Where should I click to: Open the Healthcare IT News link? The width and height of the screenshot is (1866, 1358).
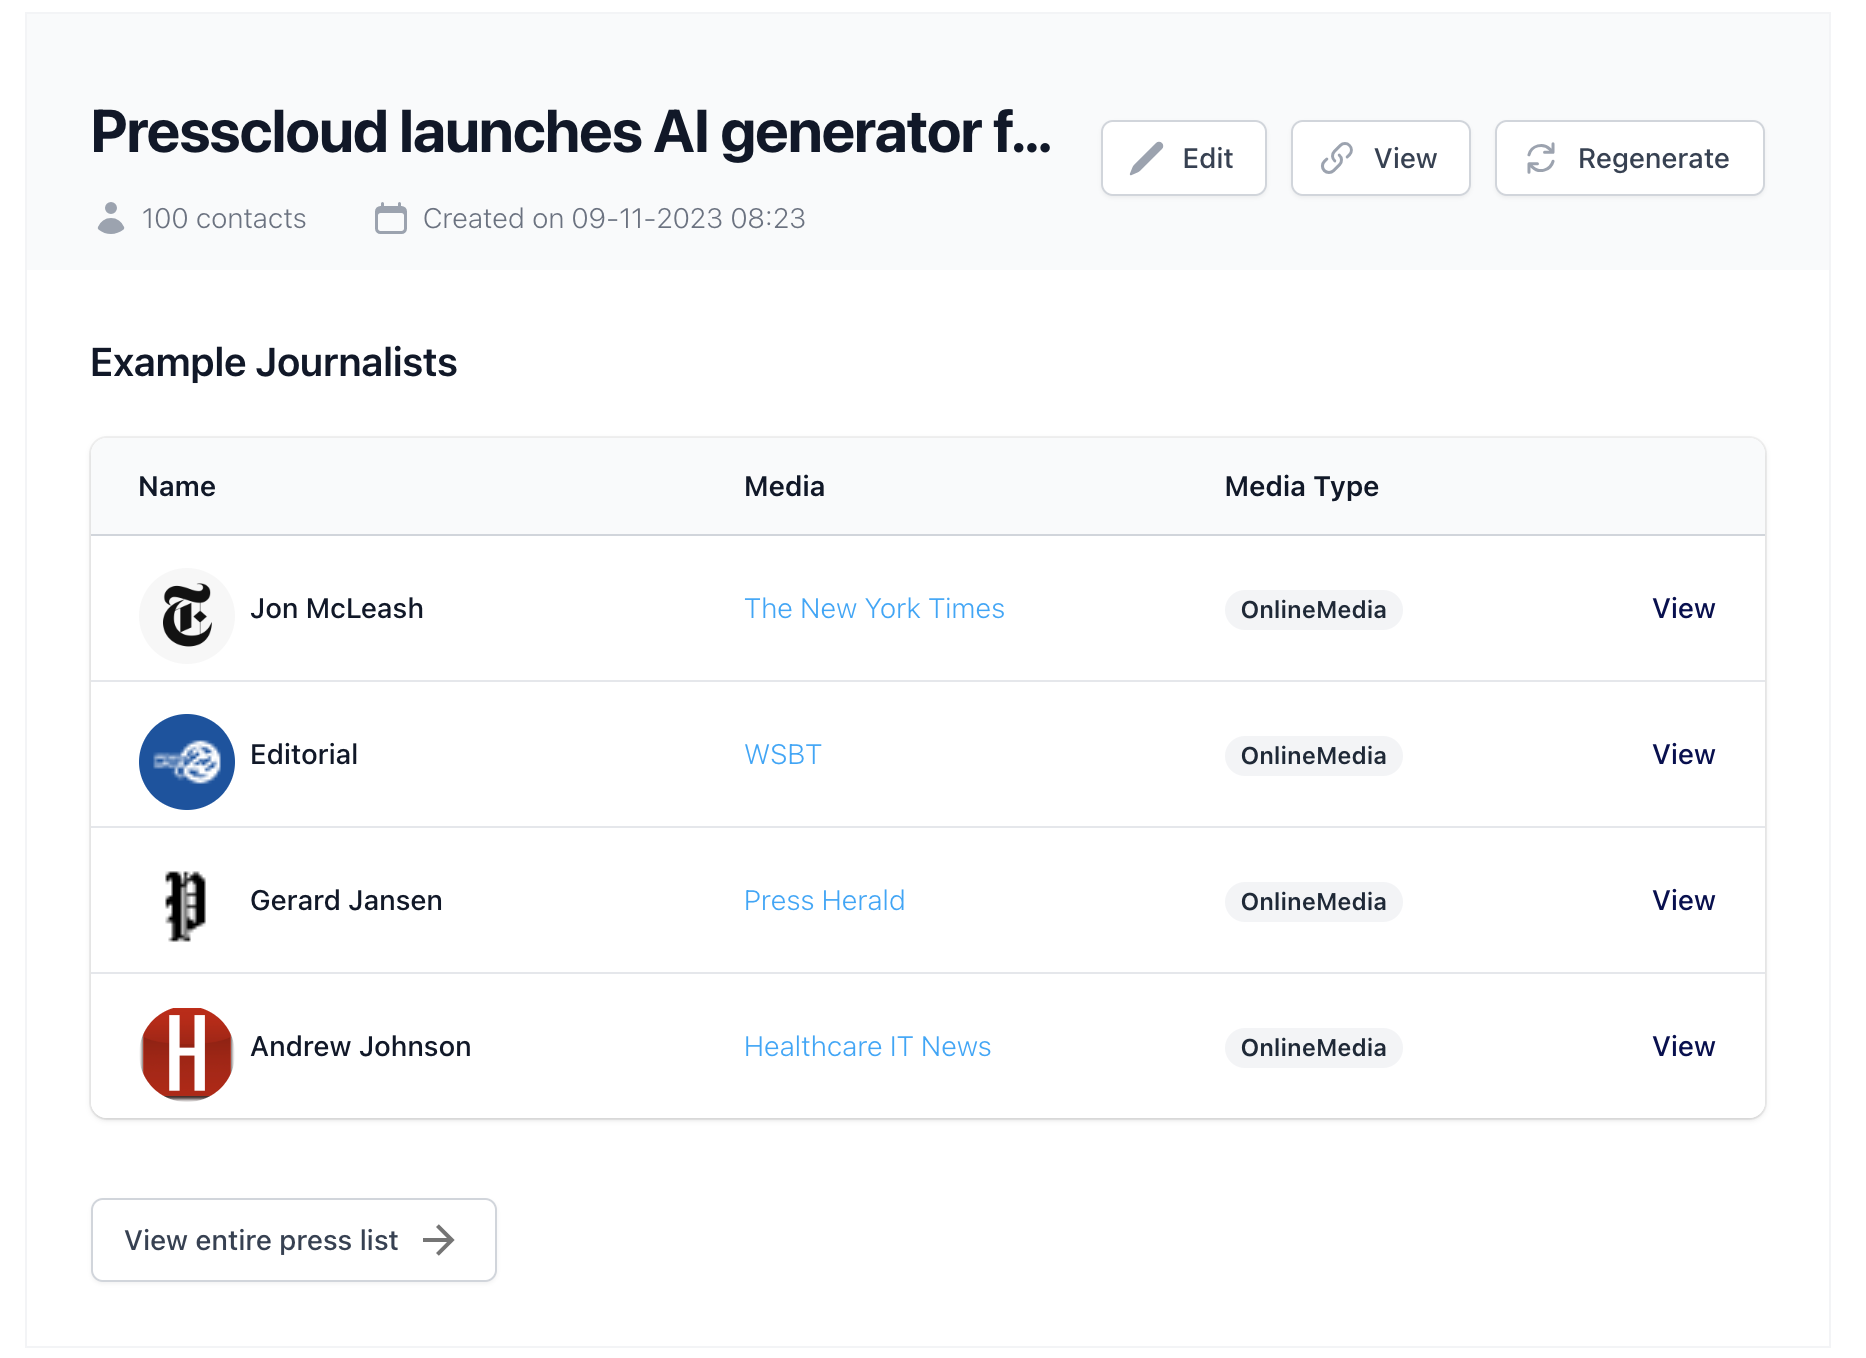click(867, 1046)
